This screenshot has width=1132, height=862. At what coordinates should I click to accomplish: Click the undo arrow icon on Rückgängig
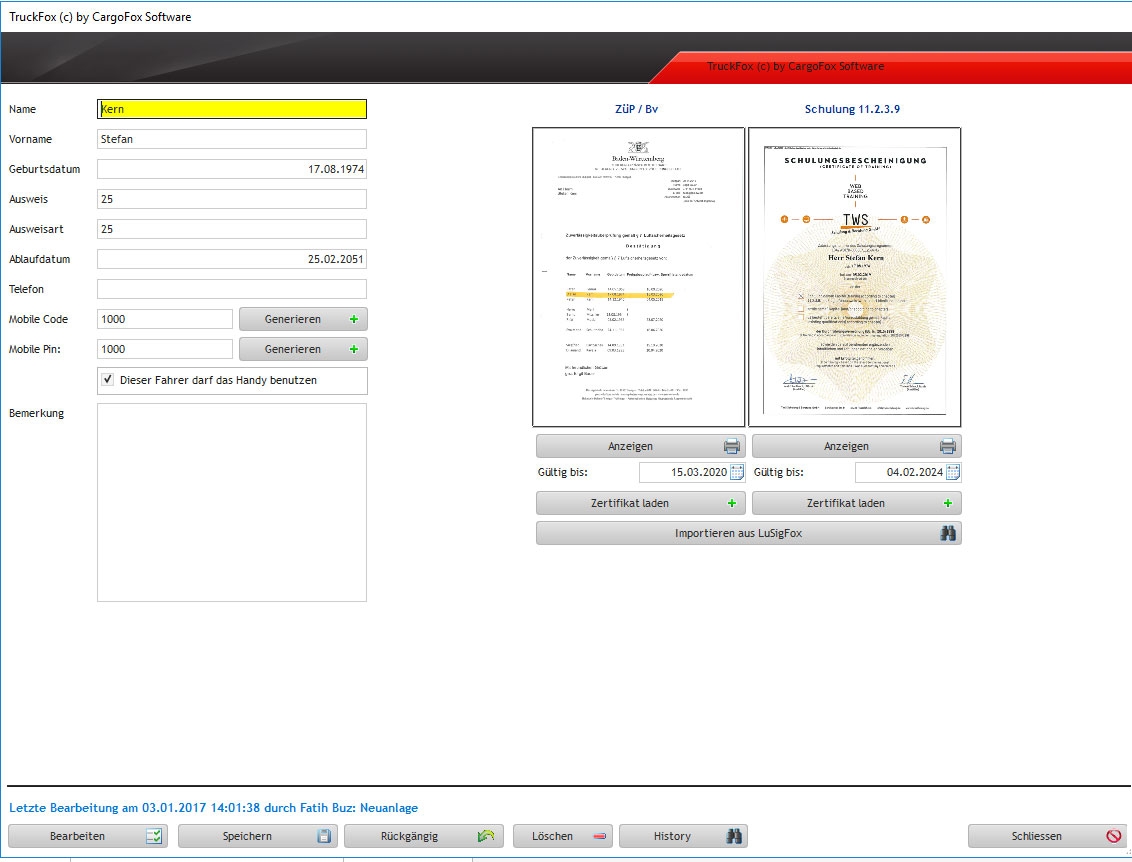[486, 836]
